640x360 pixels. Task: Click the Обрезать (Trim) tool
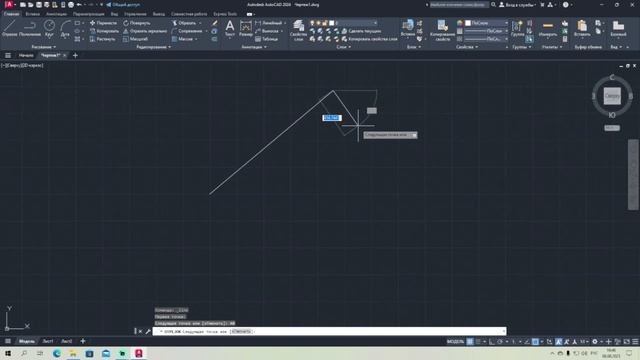(x=184, y=23)
